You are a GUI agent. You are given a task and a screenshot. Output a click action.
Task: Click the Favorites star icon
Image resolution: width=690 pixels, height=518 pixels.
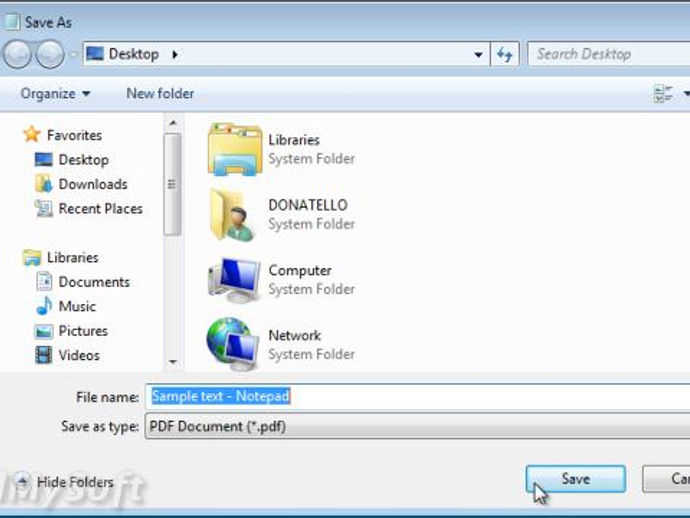(32, 134)
